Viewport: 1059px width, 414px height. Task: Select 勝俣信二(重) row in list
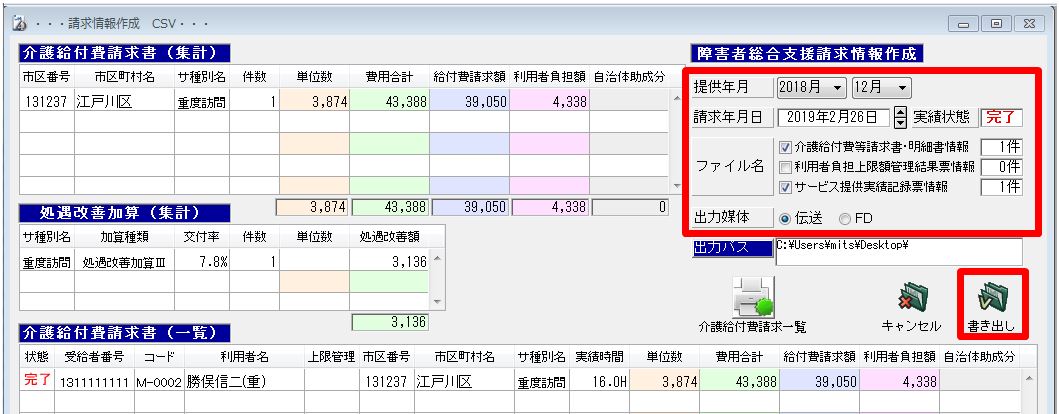(231, 381)
